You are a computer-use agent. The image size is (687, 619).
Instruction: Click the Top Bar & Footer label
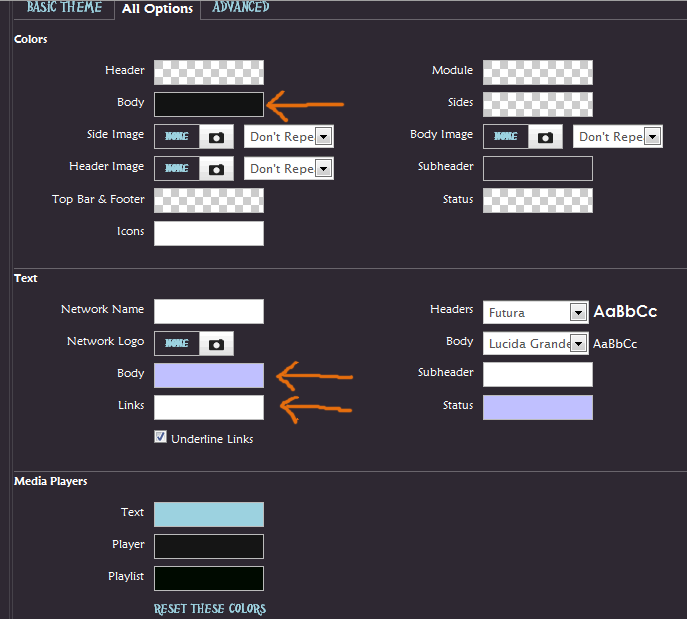click(98, 199)
